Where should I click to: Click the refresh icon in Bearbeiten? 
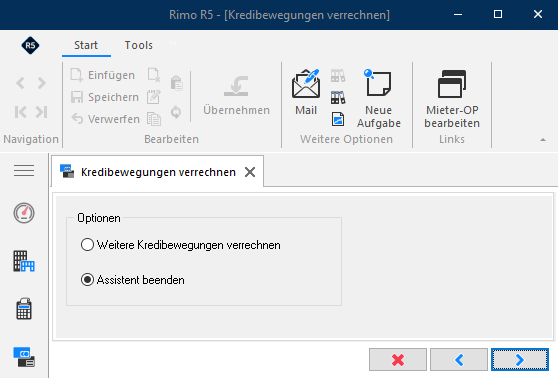pyautogui.click(x=176, y=112)
